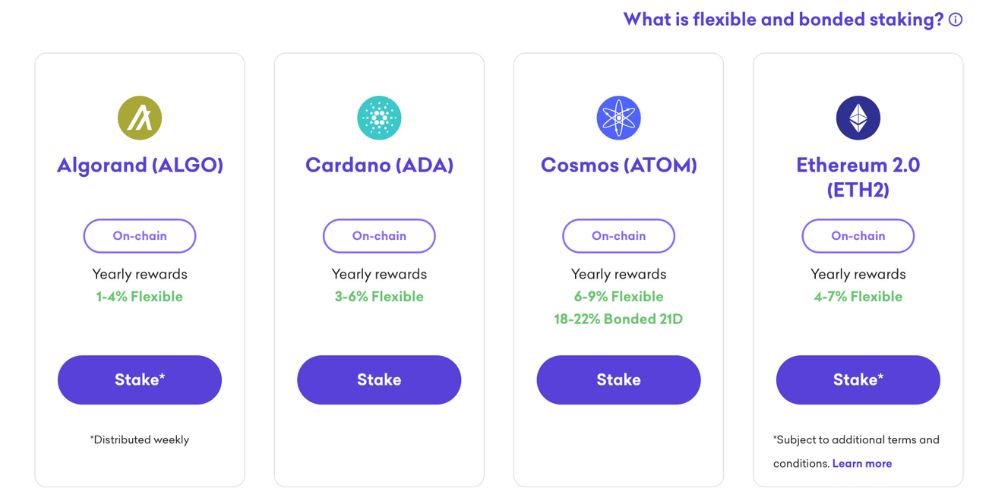Click the Cardano (ADA) heading

[x=379, y=165]
